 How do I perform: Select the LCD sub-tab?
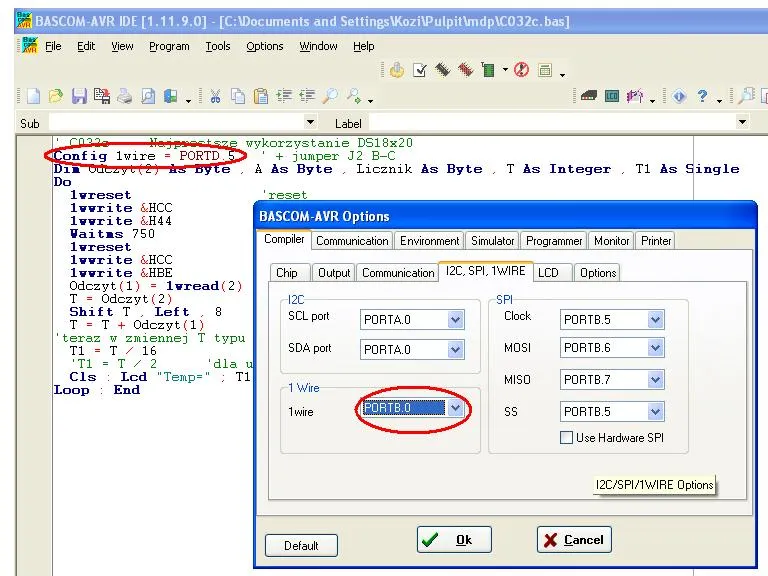tap(548, 273)
